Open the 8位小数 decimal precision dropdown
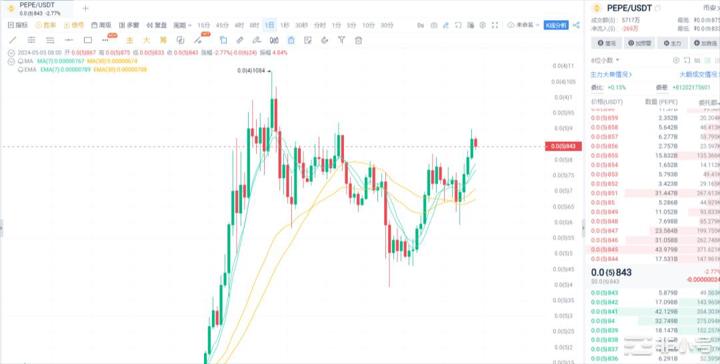This screenshot has height=364, width=720. (x=605, y=60)
